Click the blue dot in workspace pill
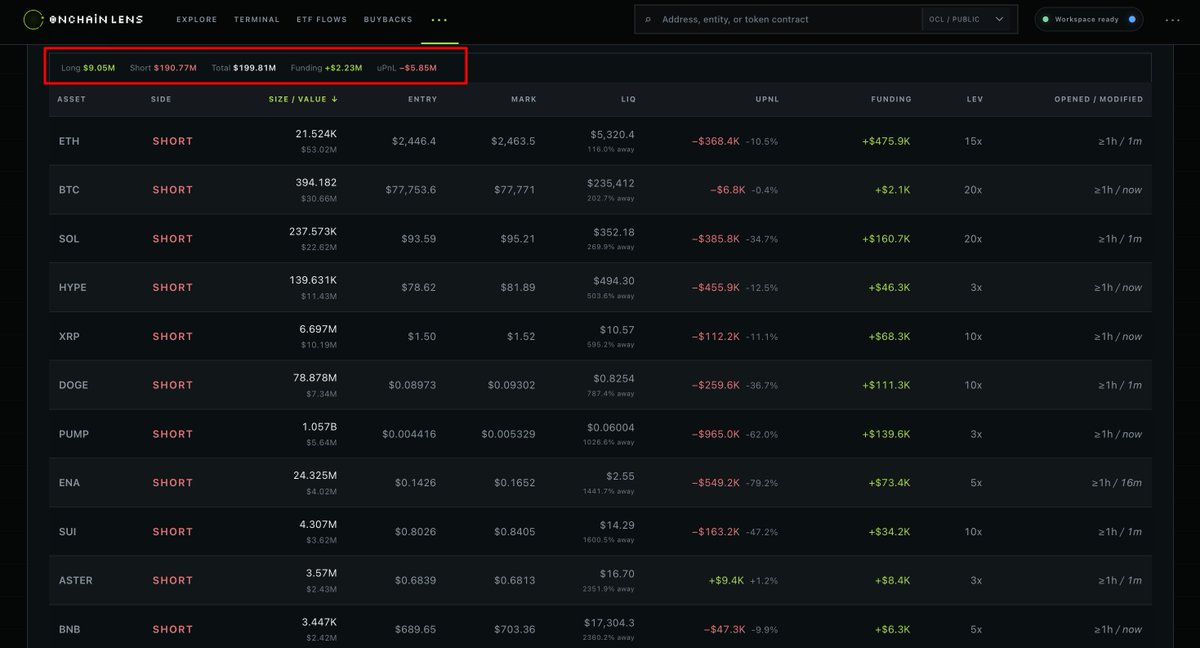 [1132, 19]
